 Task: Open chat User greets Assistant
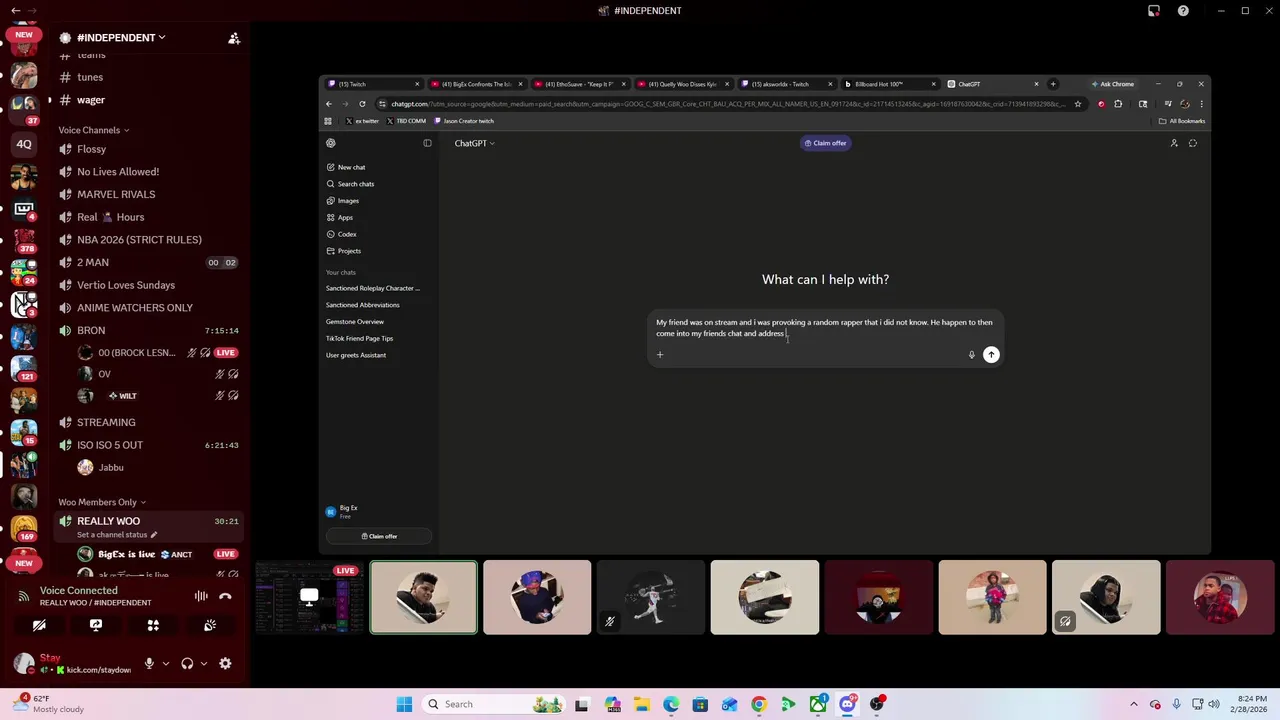[356, 355]
